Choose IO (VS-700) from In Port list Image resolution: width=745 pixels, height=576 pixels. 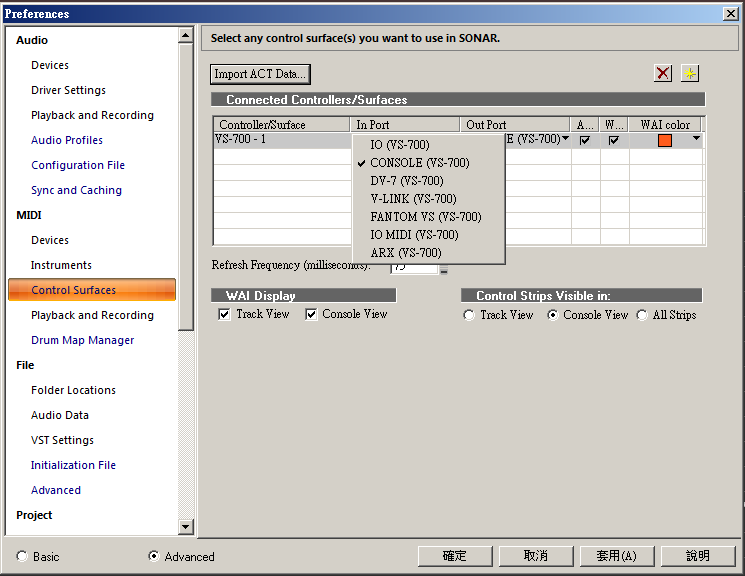[x=399, y=145]
